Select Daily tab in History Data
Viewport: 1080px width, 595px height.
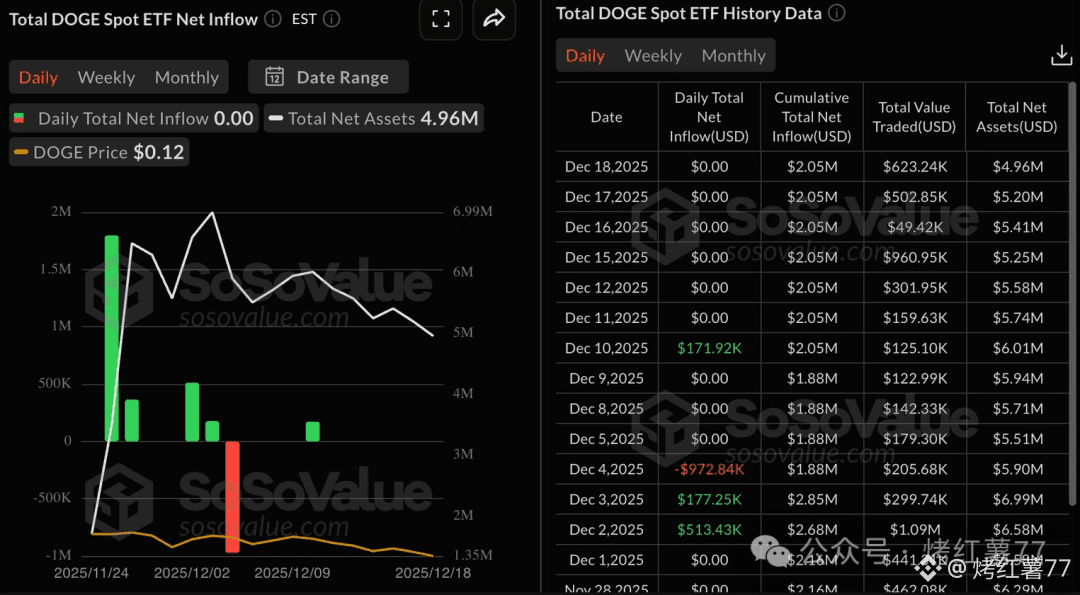tap(585, 56)
